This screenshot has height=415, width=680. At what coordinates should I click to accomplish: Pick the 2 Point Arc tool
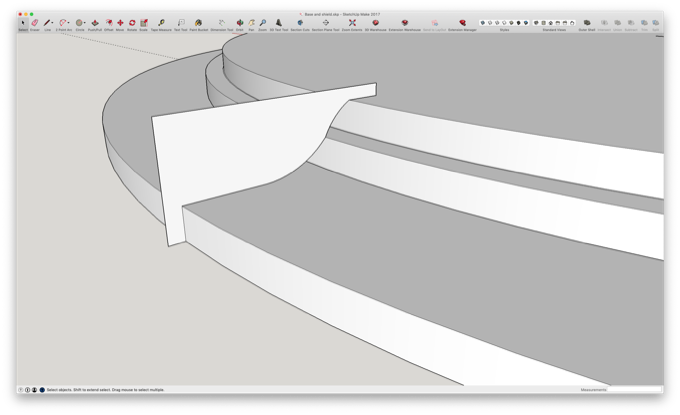point(63,23)
